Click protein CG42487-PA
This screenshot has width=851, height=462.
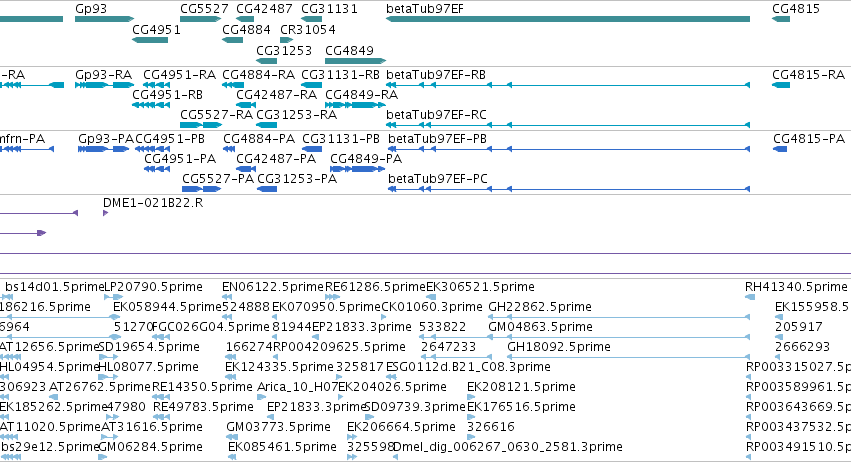point(246,169)
